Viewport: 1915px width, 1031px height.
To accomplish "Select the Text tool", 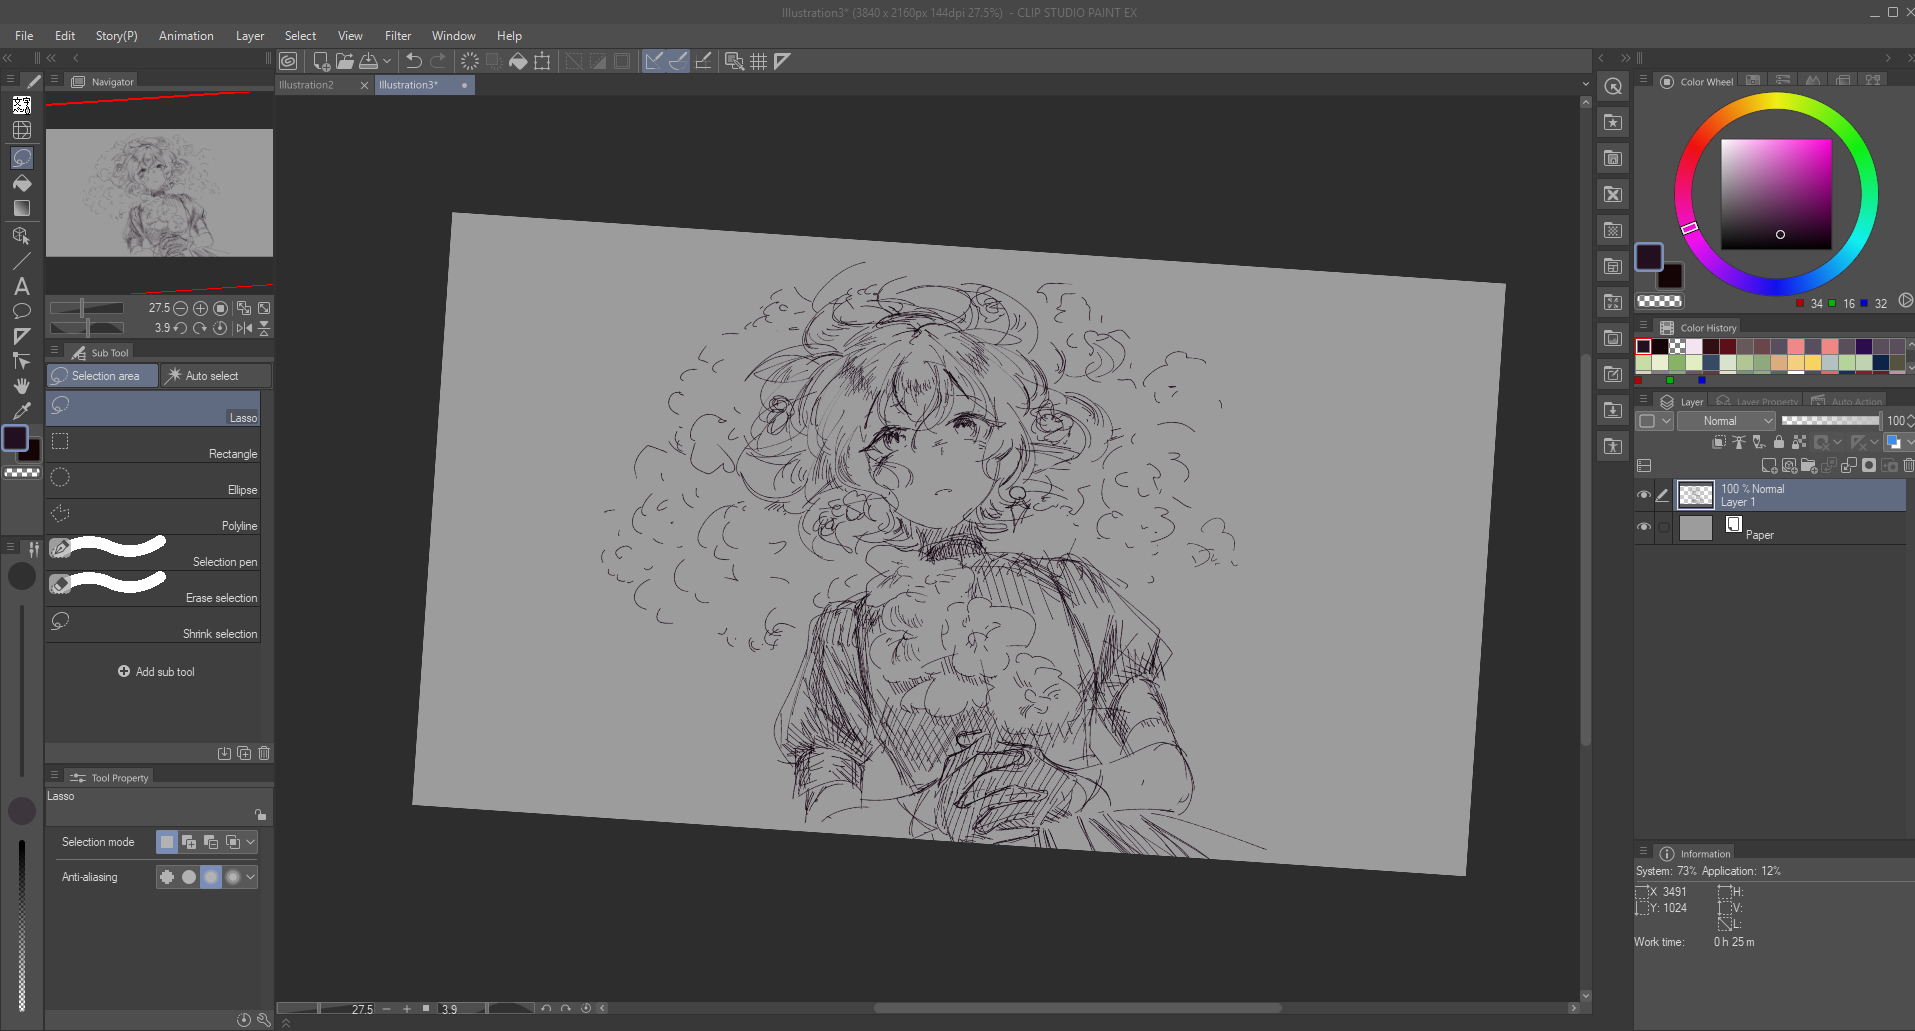I will pos(21,286).
